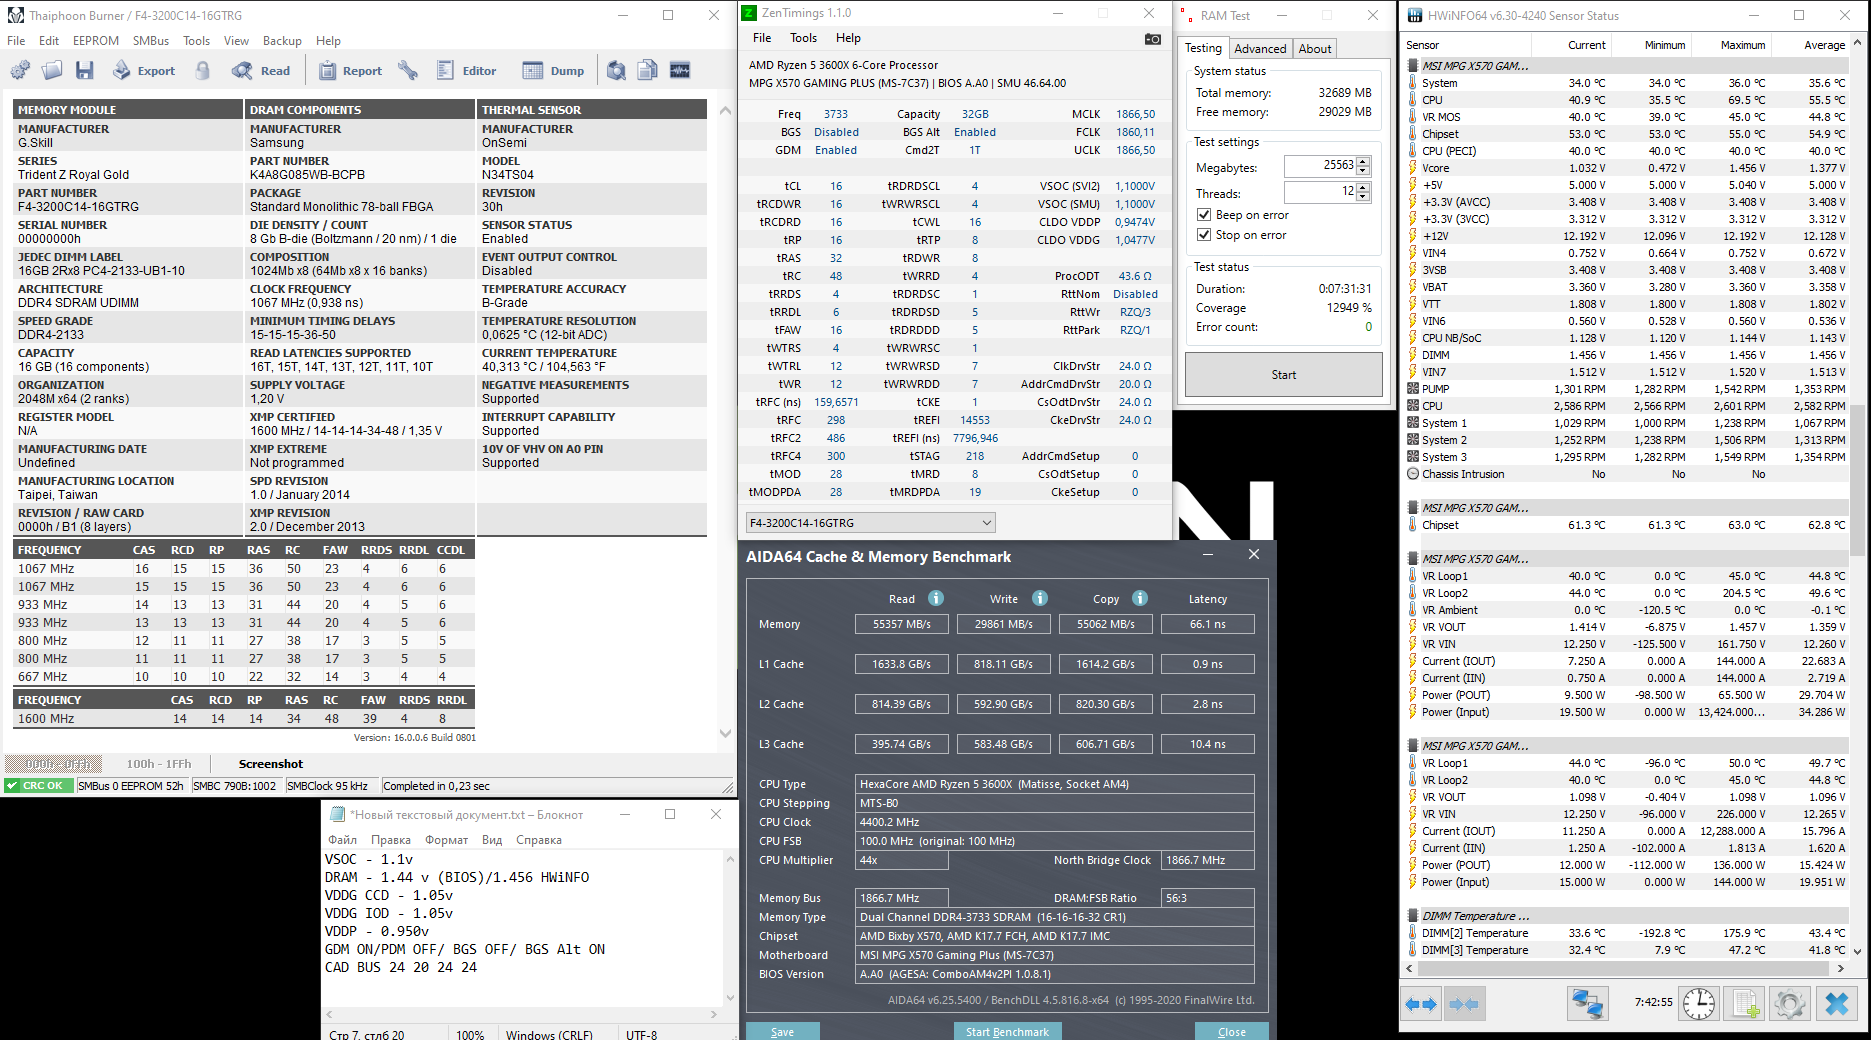Open the SMBus menu in Thaiphoon Burner
This screenshot has height=1040, width=1871.
pyautogui.click(x=151, y=41)
